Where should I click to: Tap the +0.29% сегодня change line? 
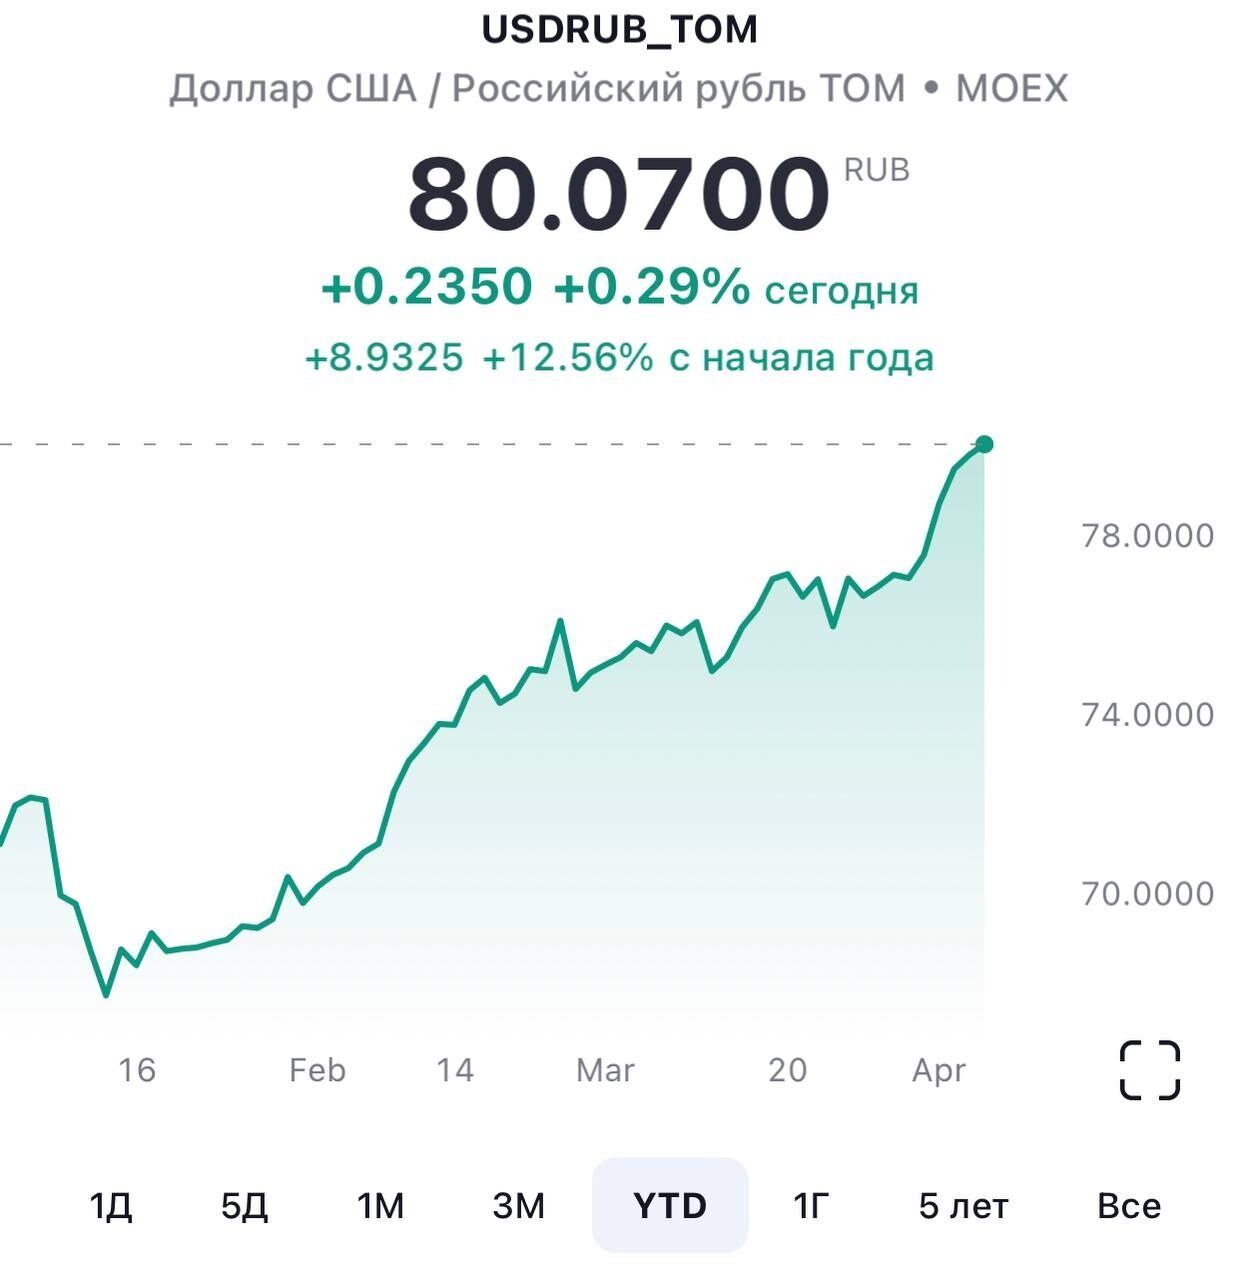[619, 289]
